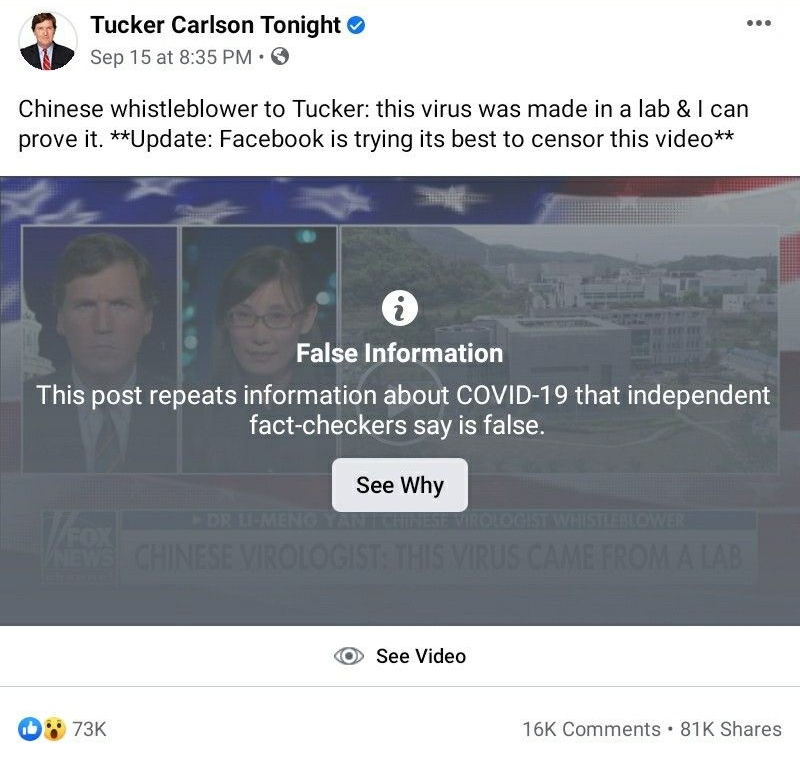Click the Wow reaction emoji icon
Screen dimensions: 800x759
click(x=54, y=729)
